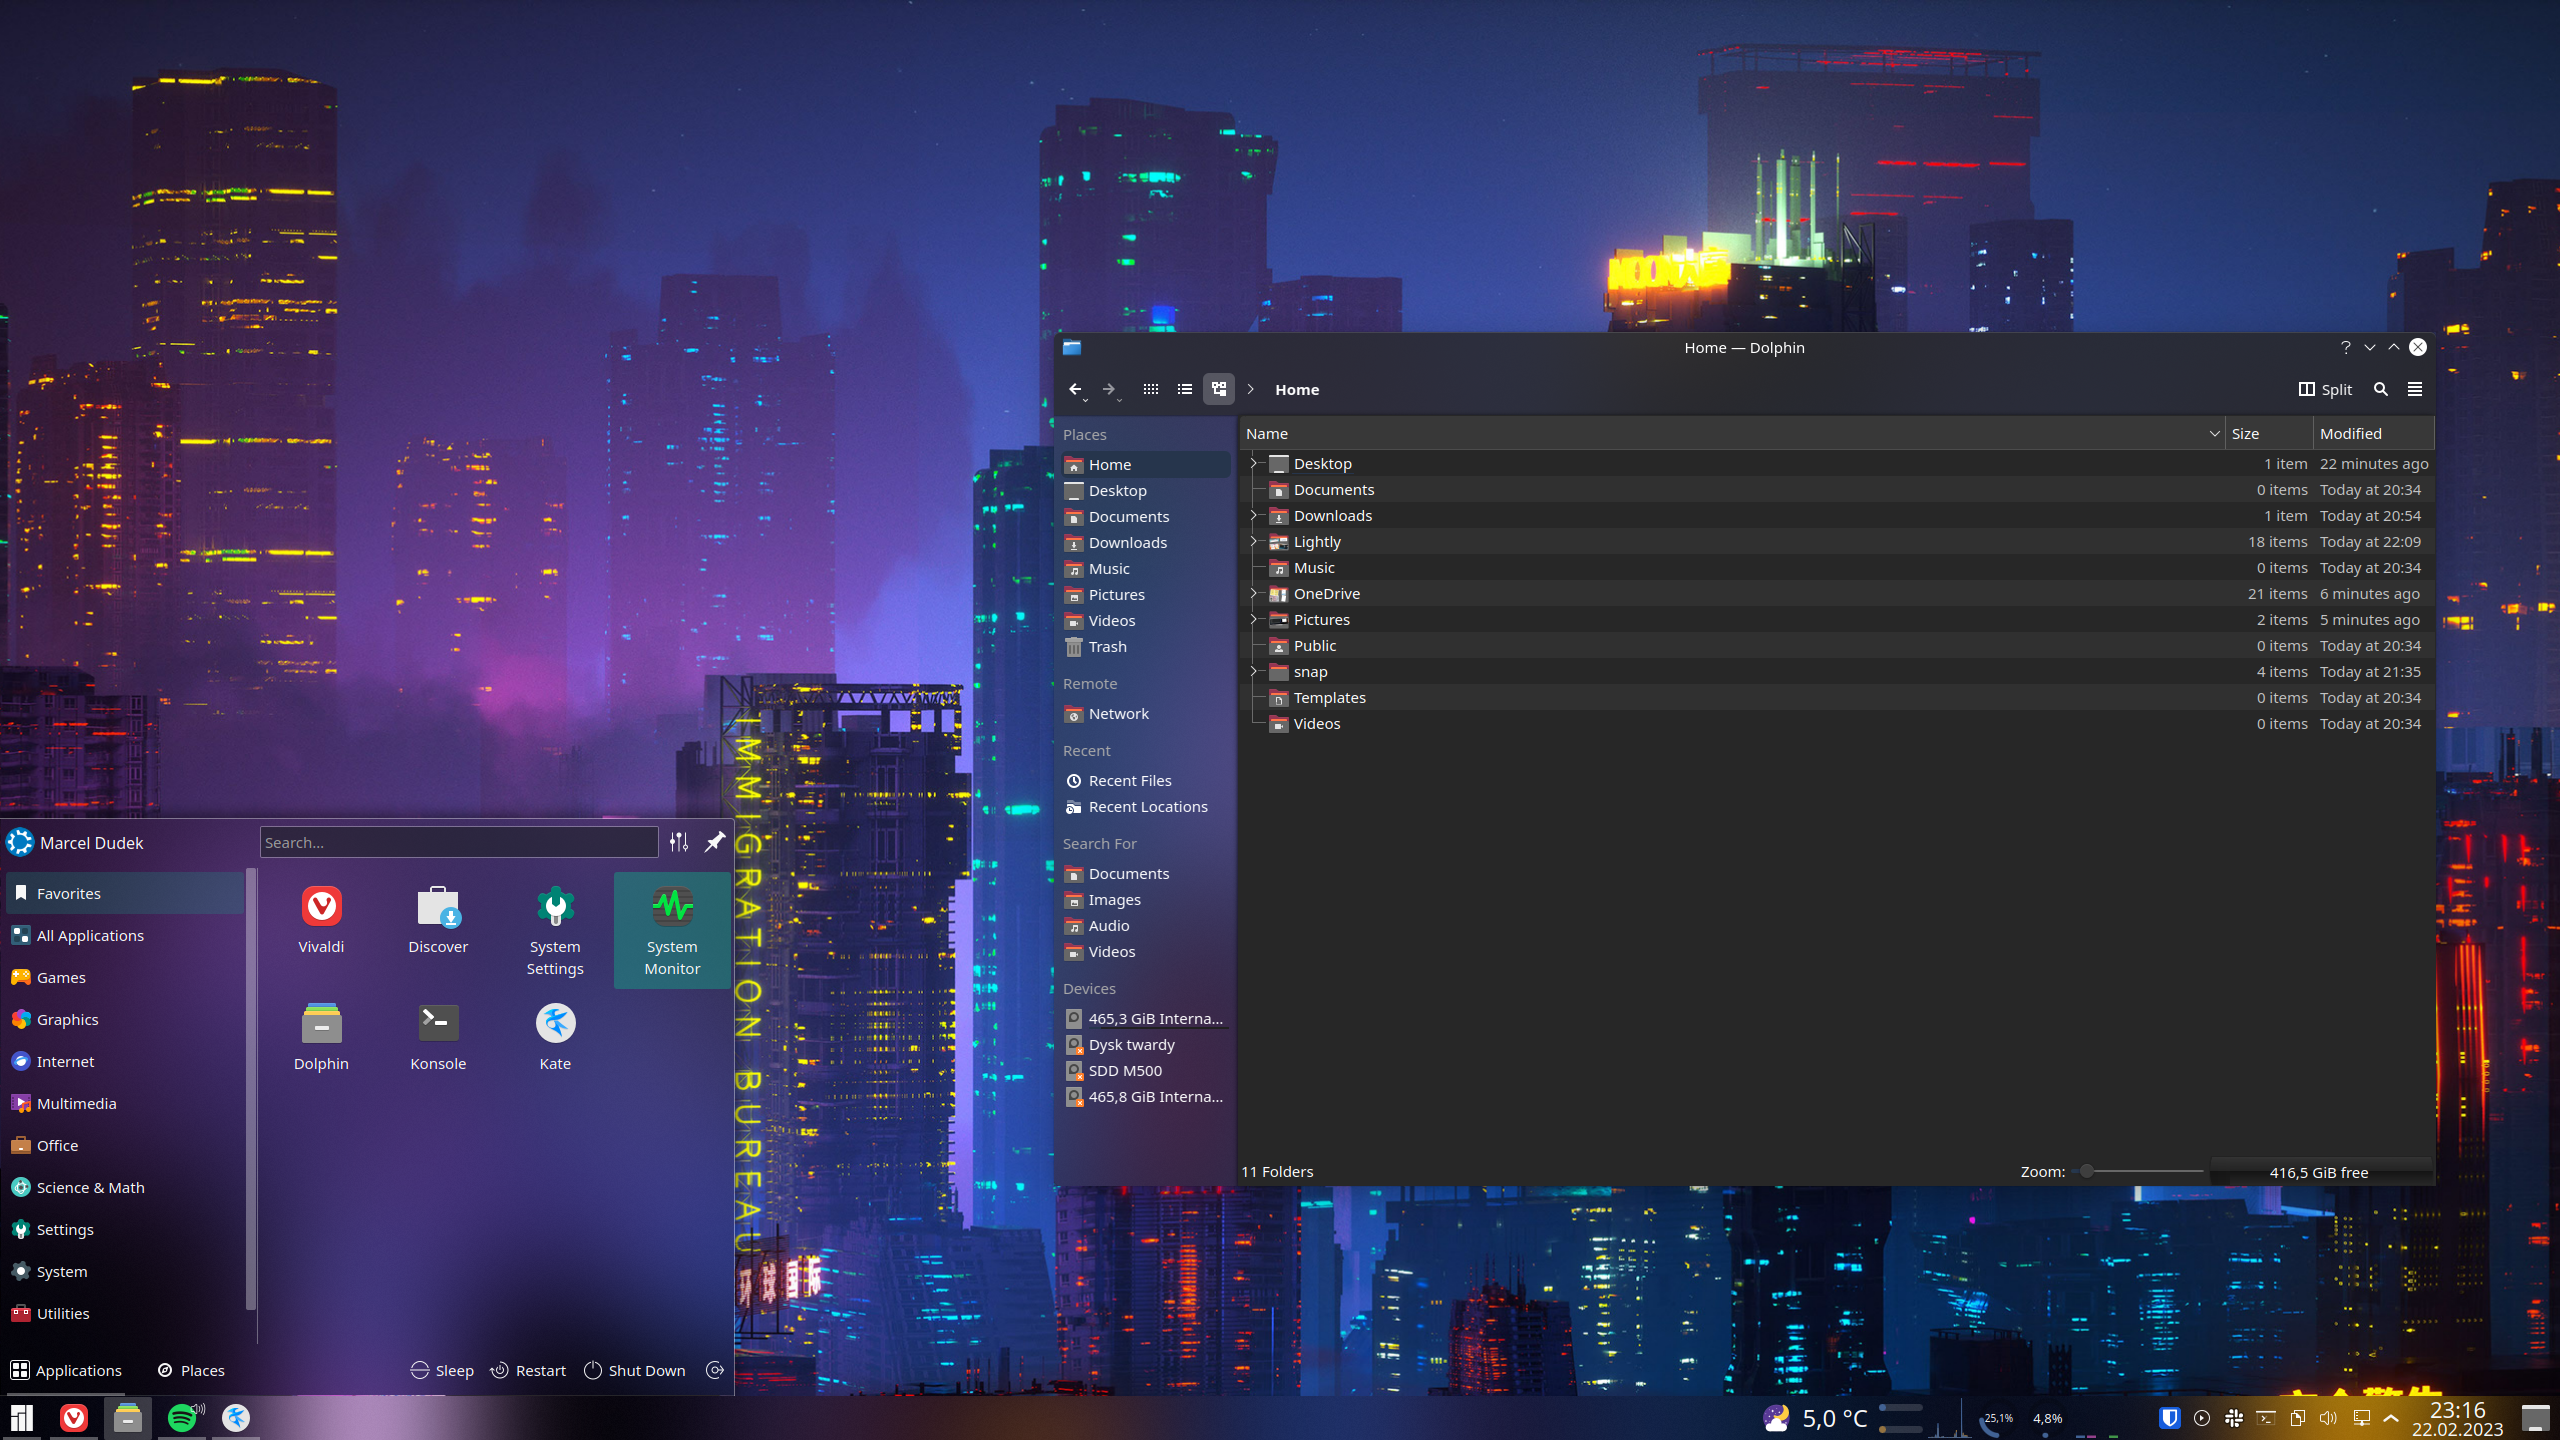Image resolution: width=2560 pixels, height=1440 pixels.
Task: Expand the Lightly folder tree
Action: [1253, 541]
